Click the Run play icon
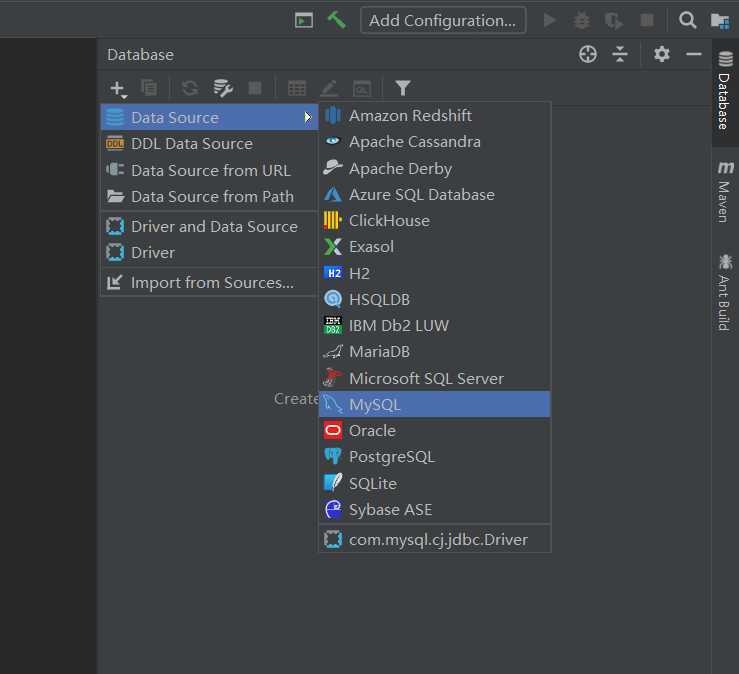The width and height of the screenshot is (739, 674). pos(550,20)
